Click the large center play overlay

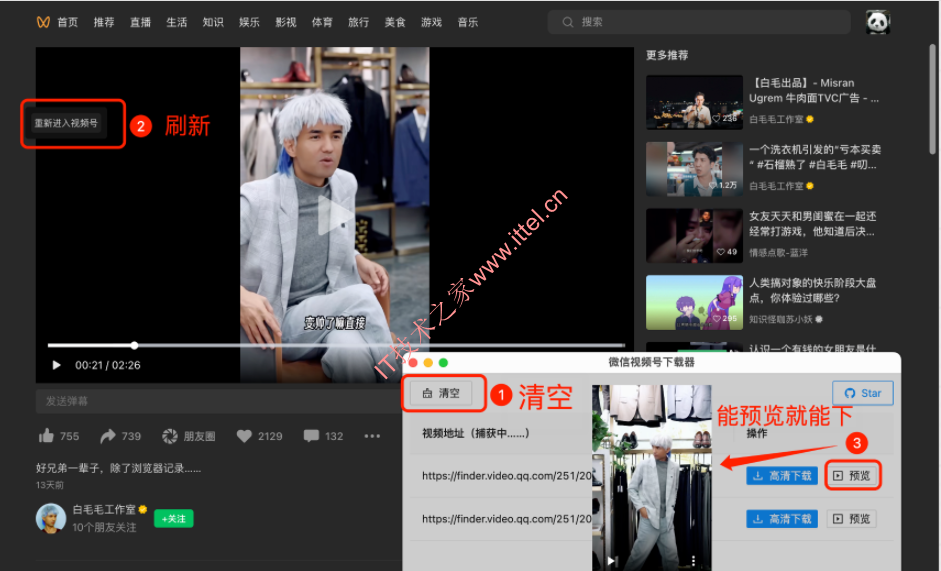pos(334,215)
